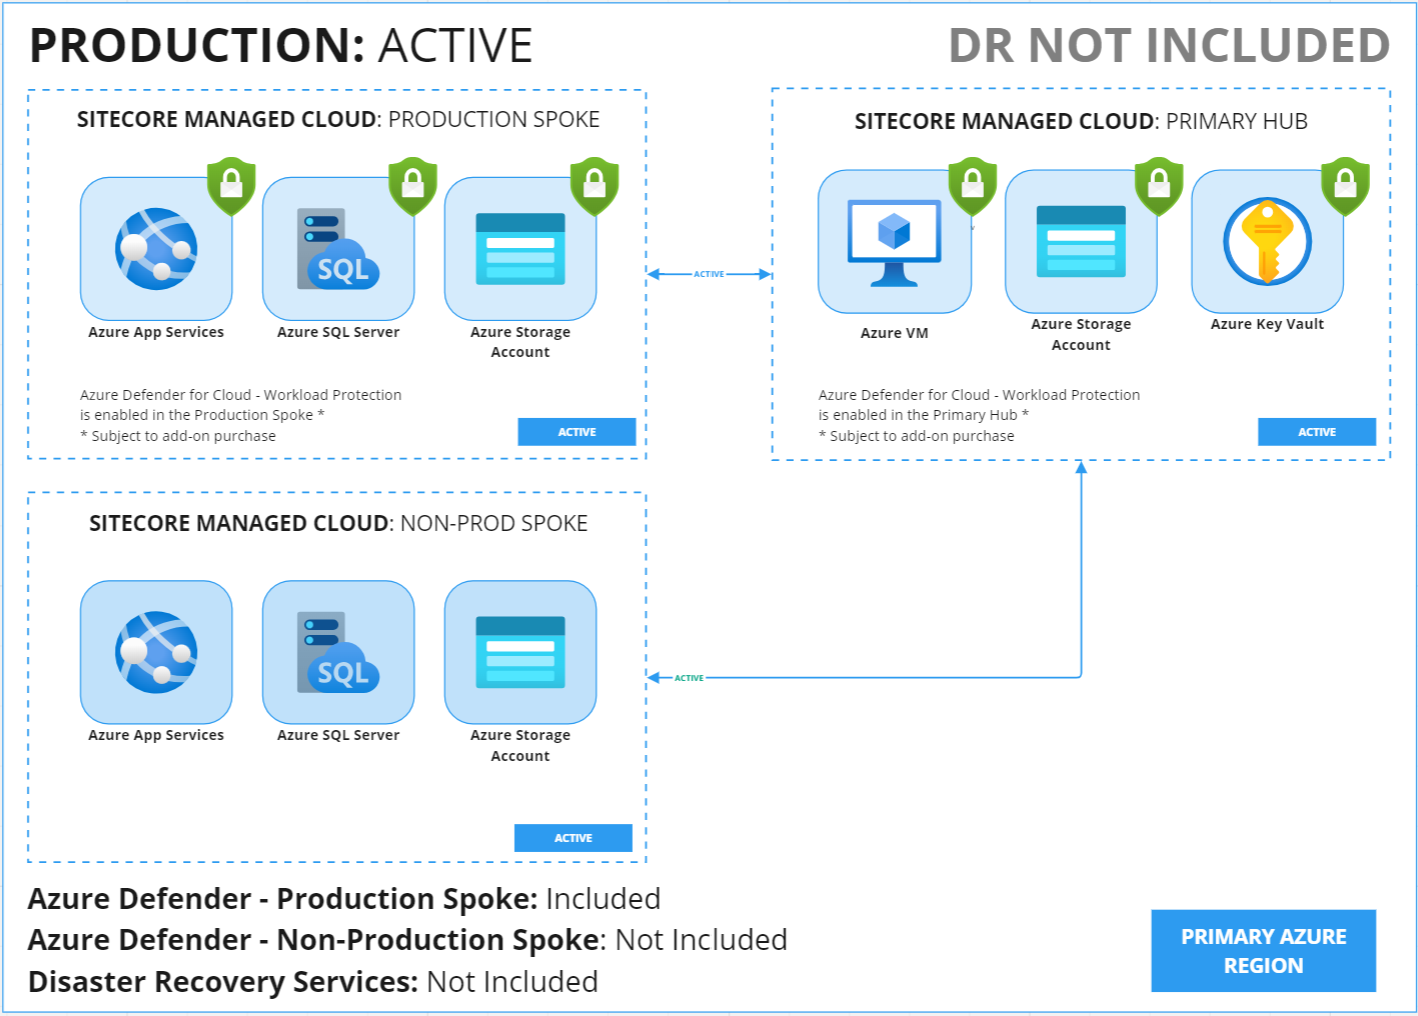The width and height of the screenshot is (1418, 1016).
Task: Select the Azure SQL Server icon in Non-Prod Spoke
Action: [x=338, y=652]
